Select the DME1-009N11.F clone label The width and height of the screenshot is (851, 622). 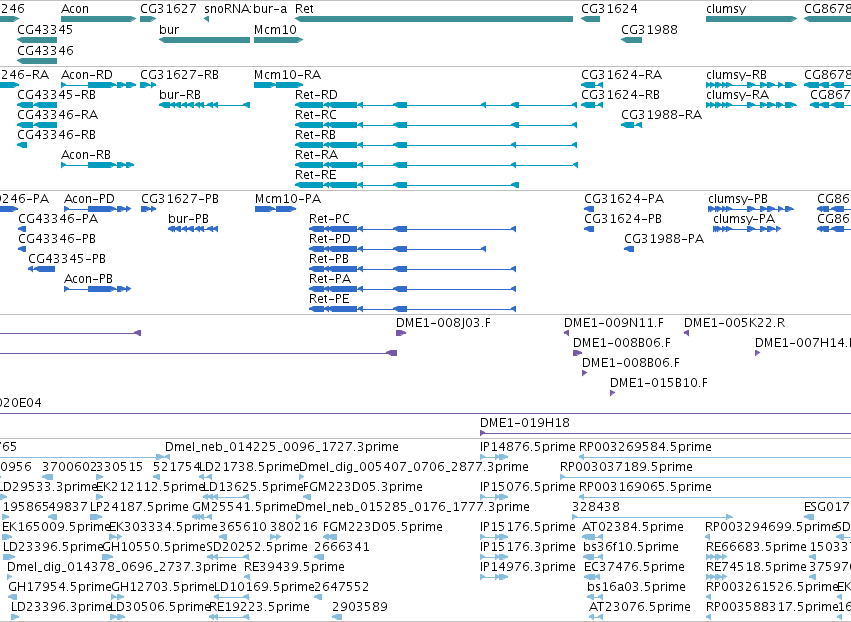614,323
